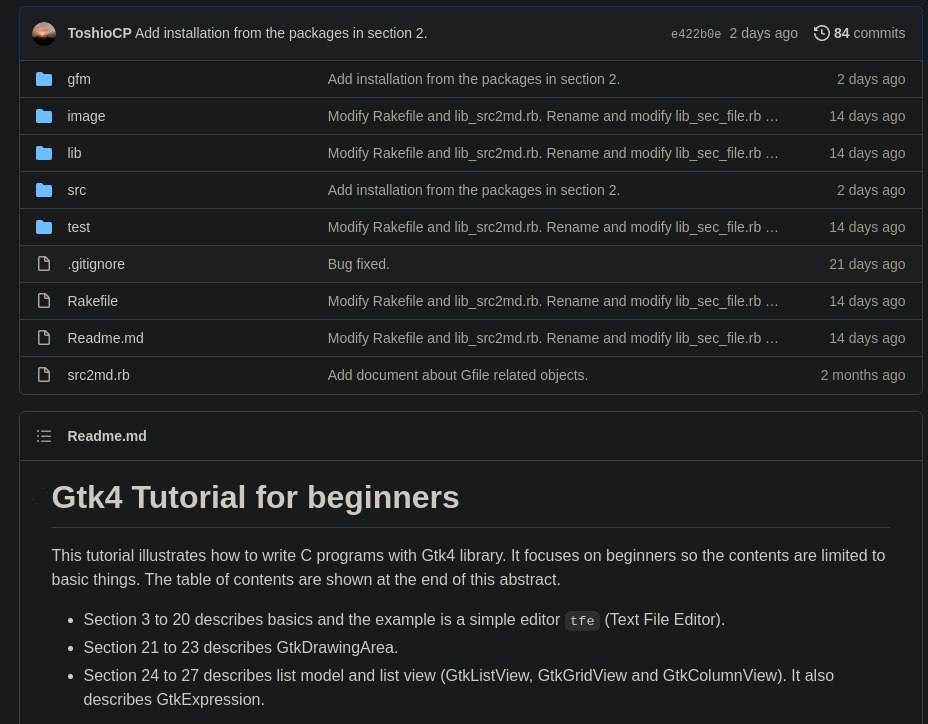
Task: Open Readme.md row's commit message
Action: [544, 338]
